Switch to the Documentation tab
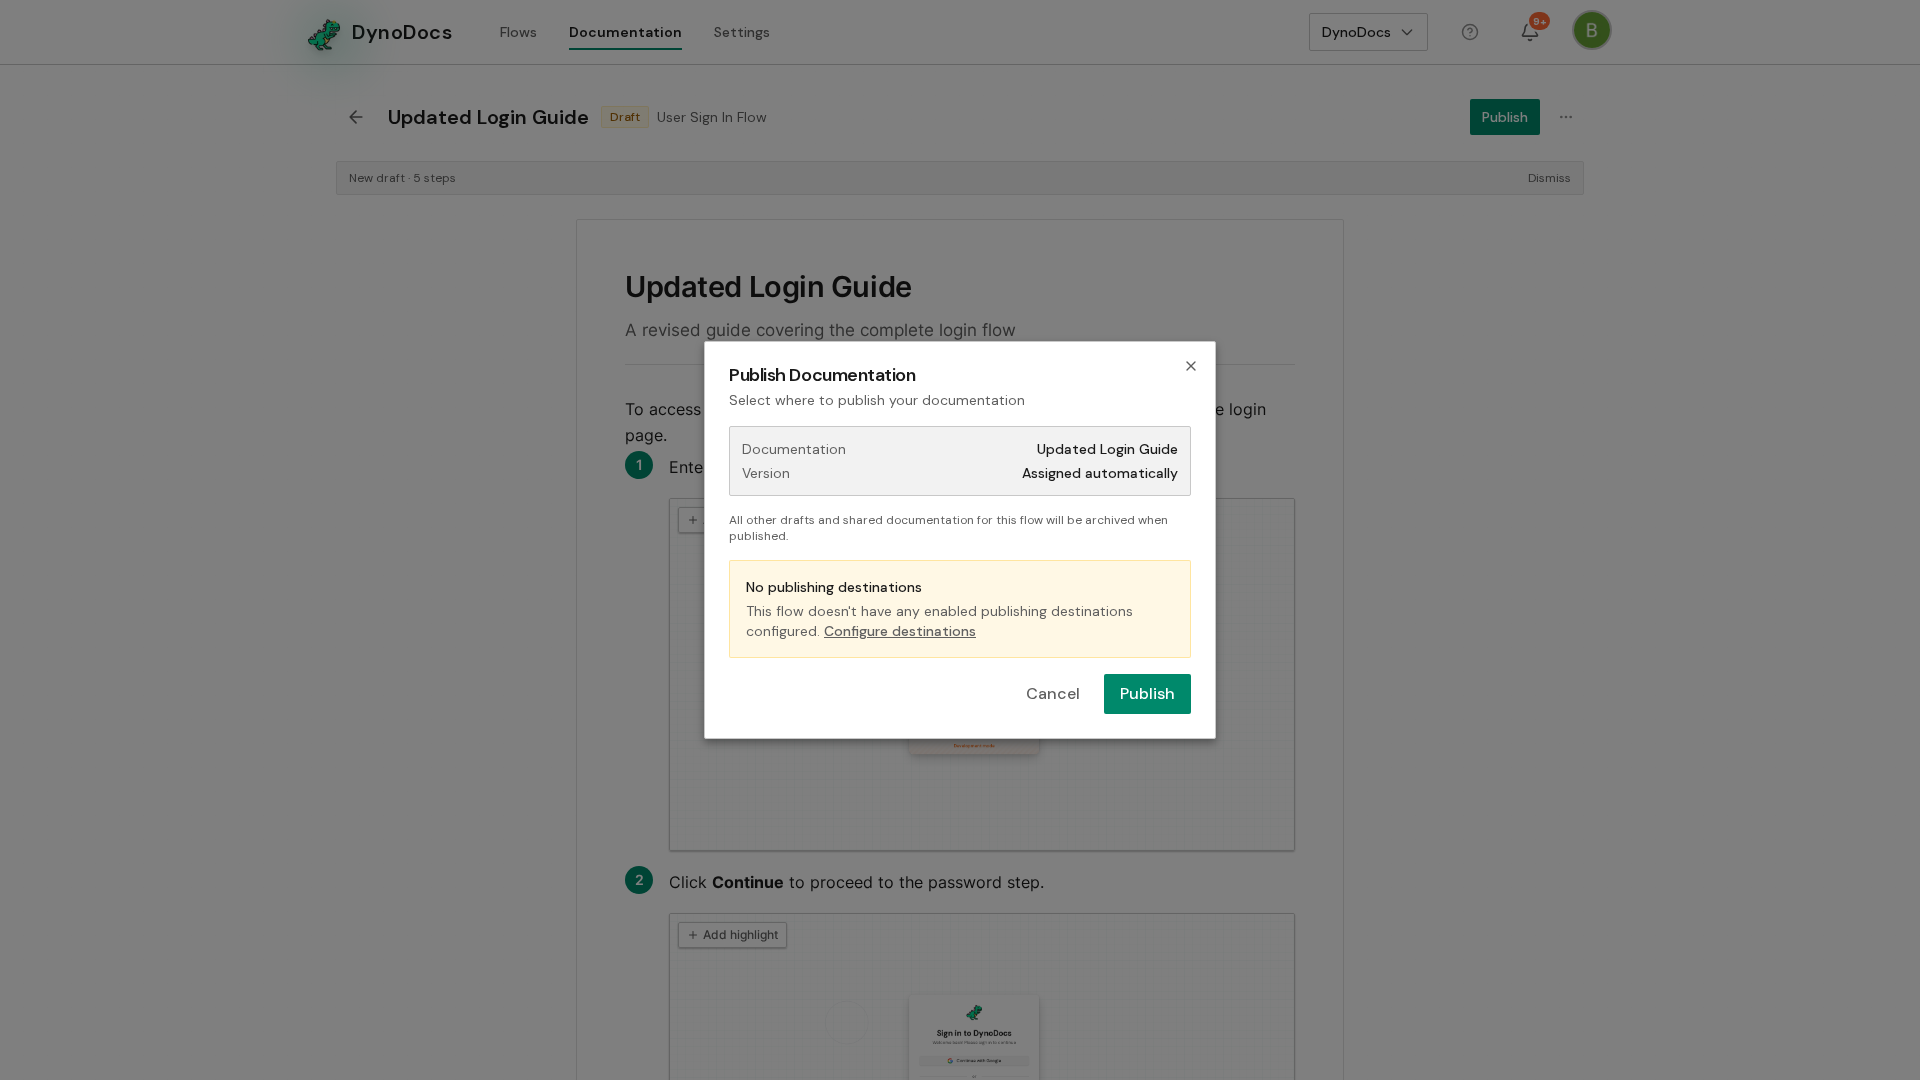 click(x=625, y=32)
